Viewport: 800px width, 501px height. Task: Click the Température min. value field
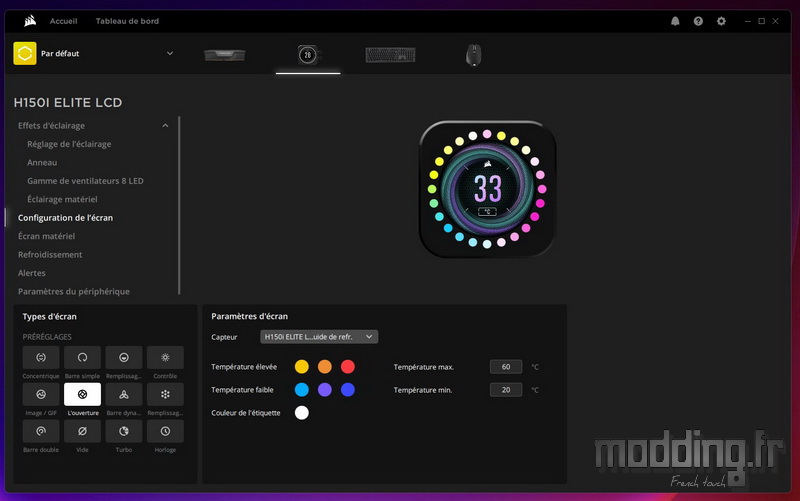(506, 389)
